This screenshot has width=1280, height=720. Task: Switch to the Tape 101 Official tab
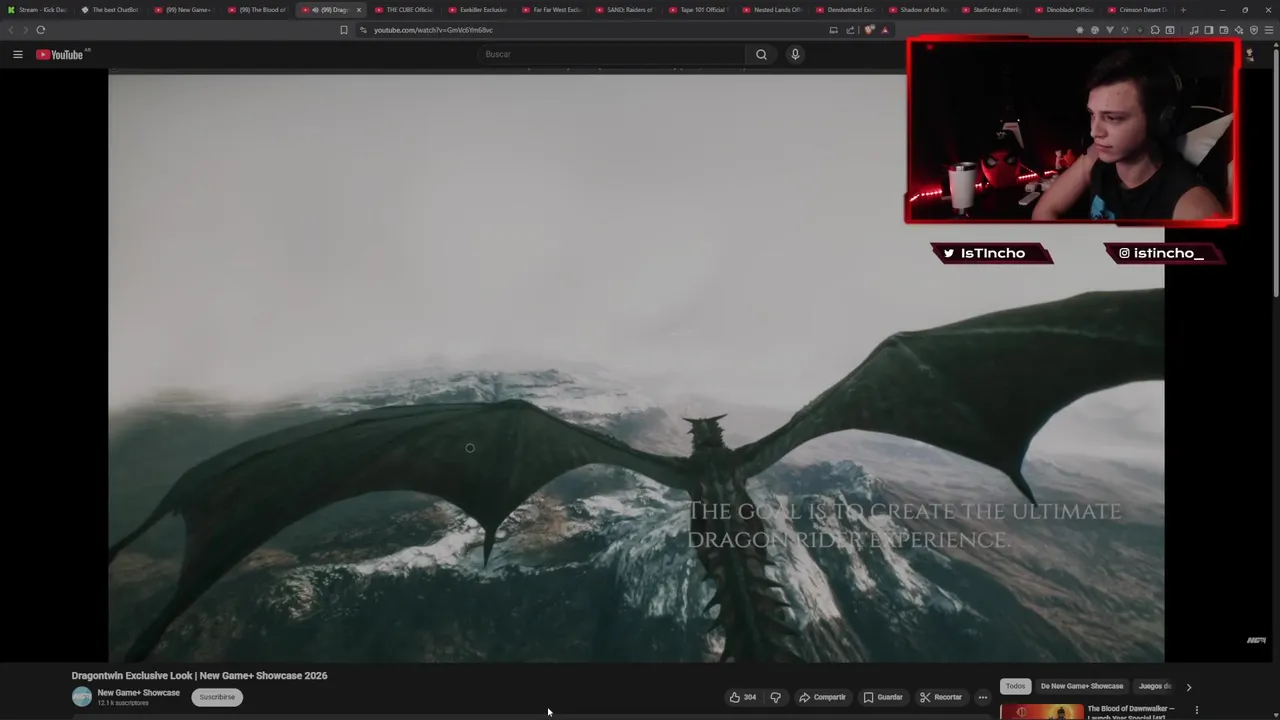click(699, 10)
